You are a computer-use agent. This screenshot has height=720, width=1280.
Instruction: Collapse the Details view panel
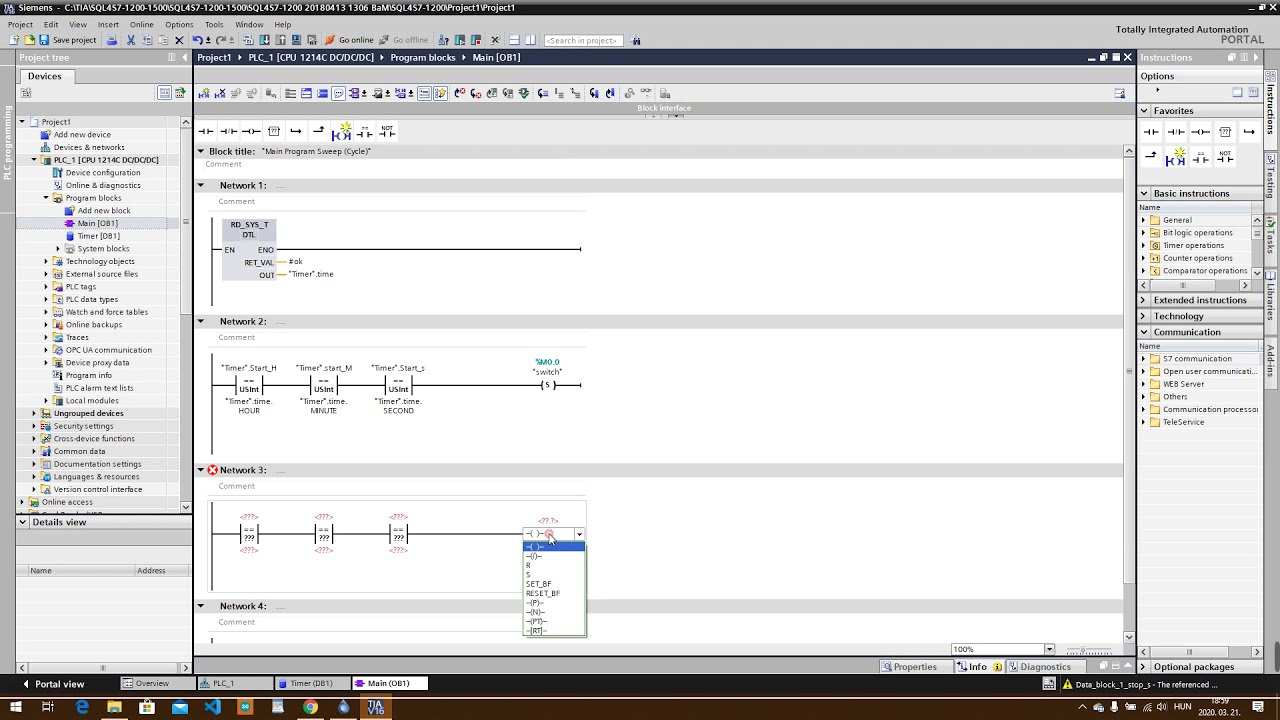click(22, 522)
